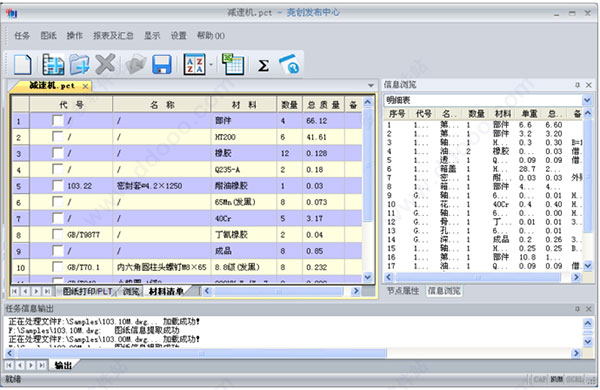This screenshot has width=600, height=390.
Task: Switch to the 图纸打印/PLT tab
Action: [x=87, y=292]
